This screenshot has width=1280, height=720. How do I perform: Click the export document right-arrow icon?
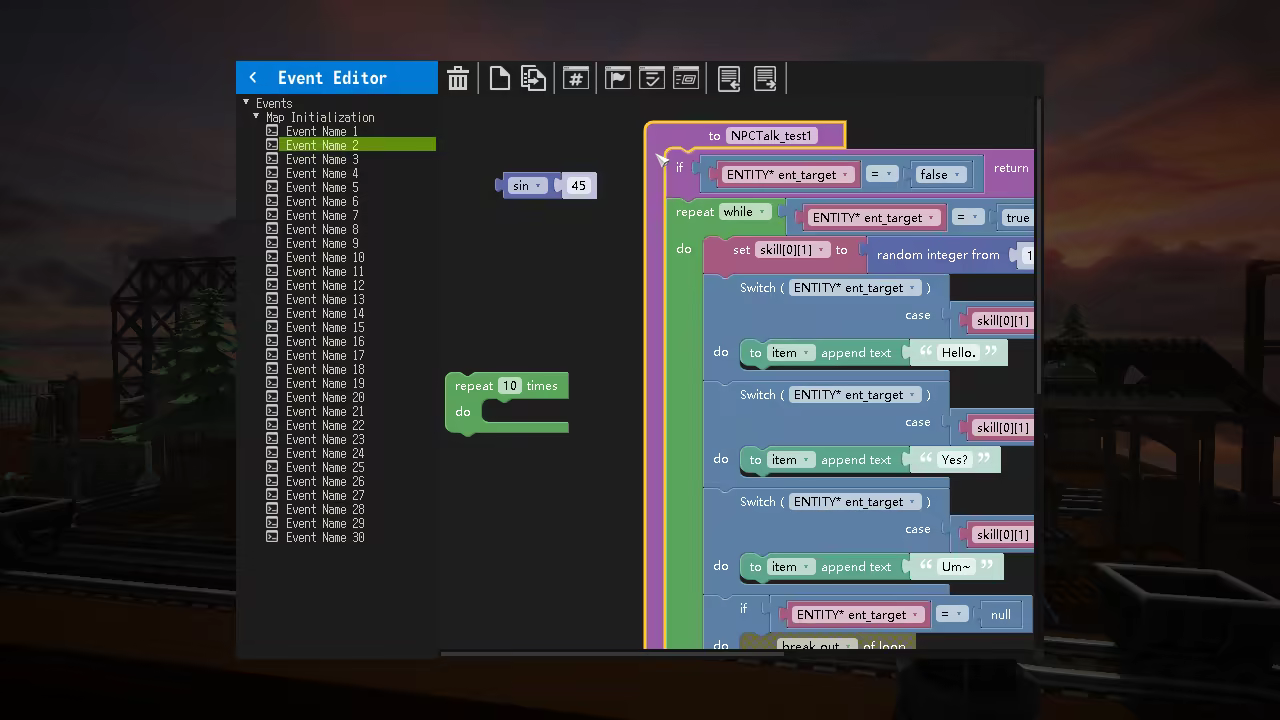click(765, 79)
